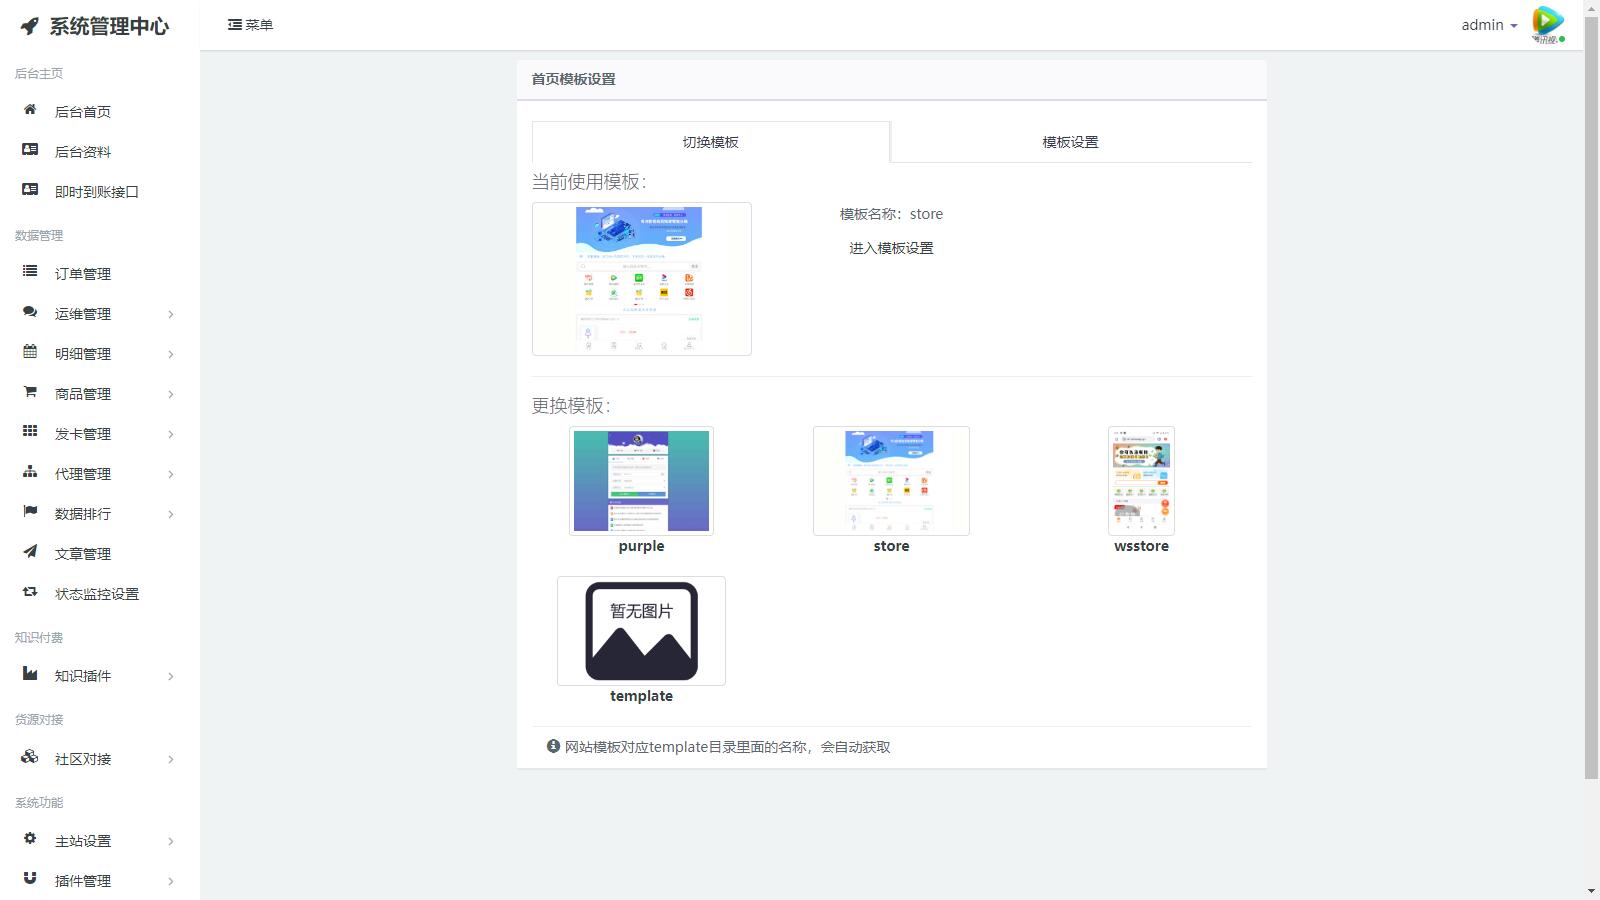Image resolution: width=1600 pixels, height=900 pixels.
Task: Expand the 代理管理 submenu arrow
Action: coord(171,474)
